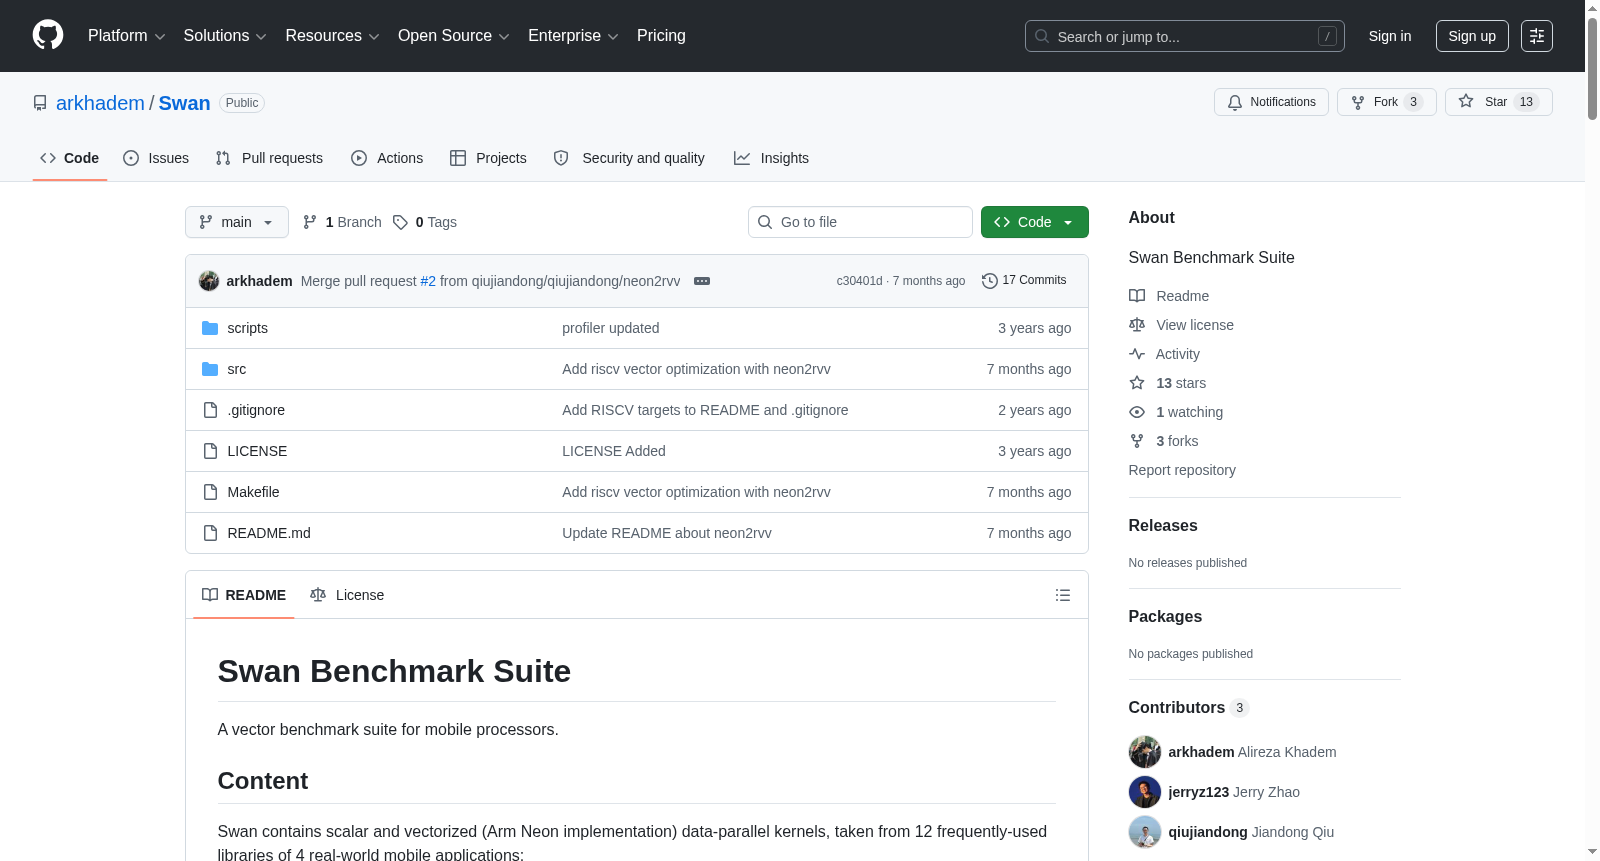Click the repository icon before arkhadem
This screenshot has width=1600, height=861.
pyautogui.click(x=40, y=103)
